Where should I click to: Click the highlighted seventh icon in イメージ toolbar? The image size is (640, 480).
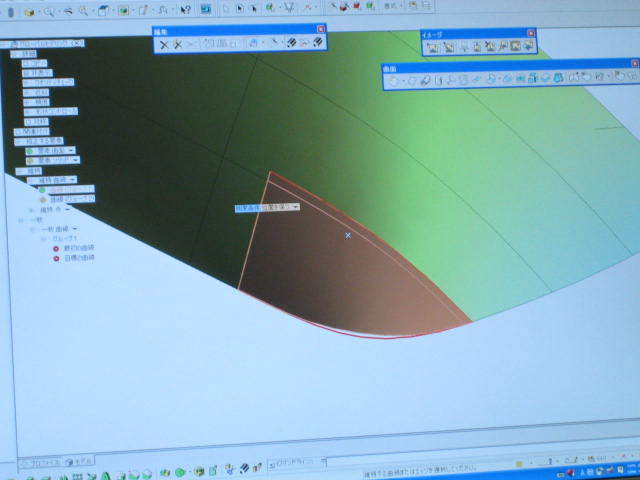click(515, 46)
